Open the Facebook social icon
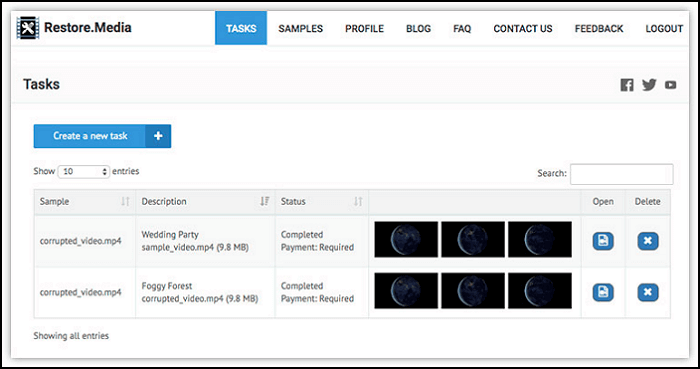 pyautogui.click(x=627, y=85)
